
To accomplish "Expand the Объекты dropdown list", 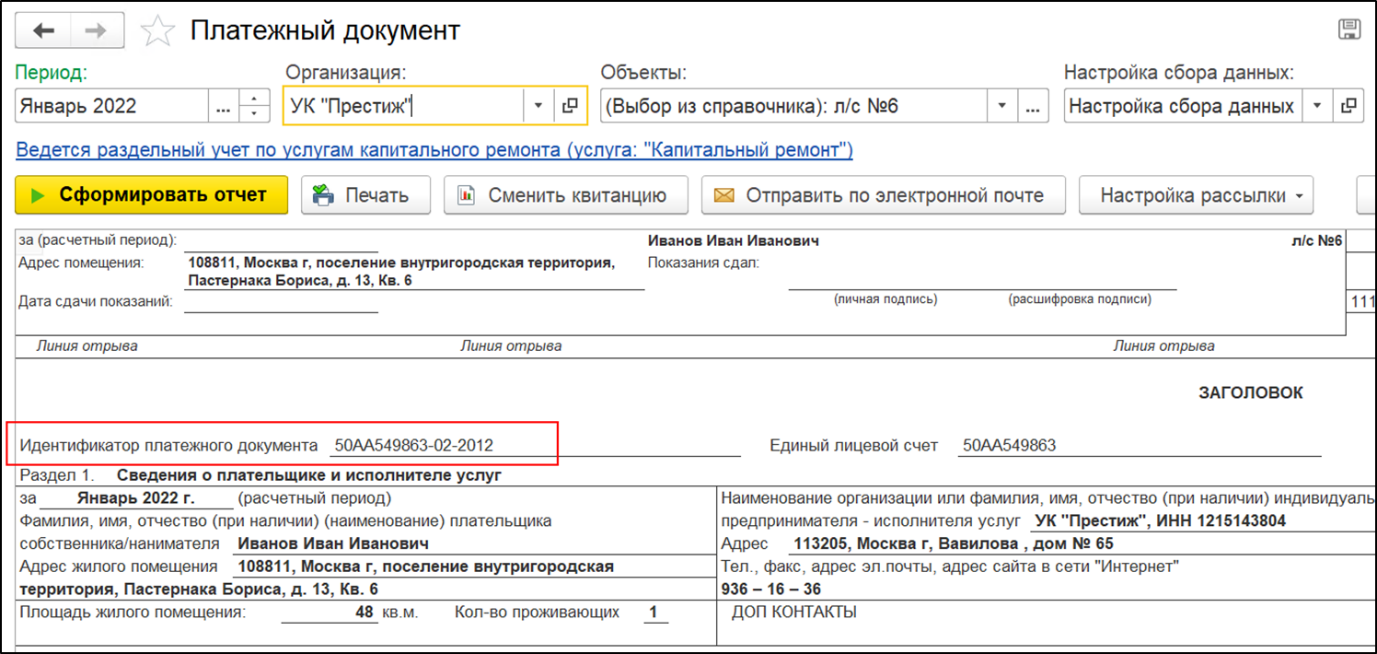I will coord(1002,106).
